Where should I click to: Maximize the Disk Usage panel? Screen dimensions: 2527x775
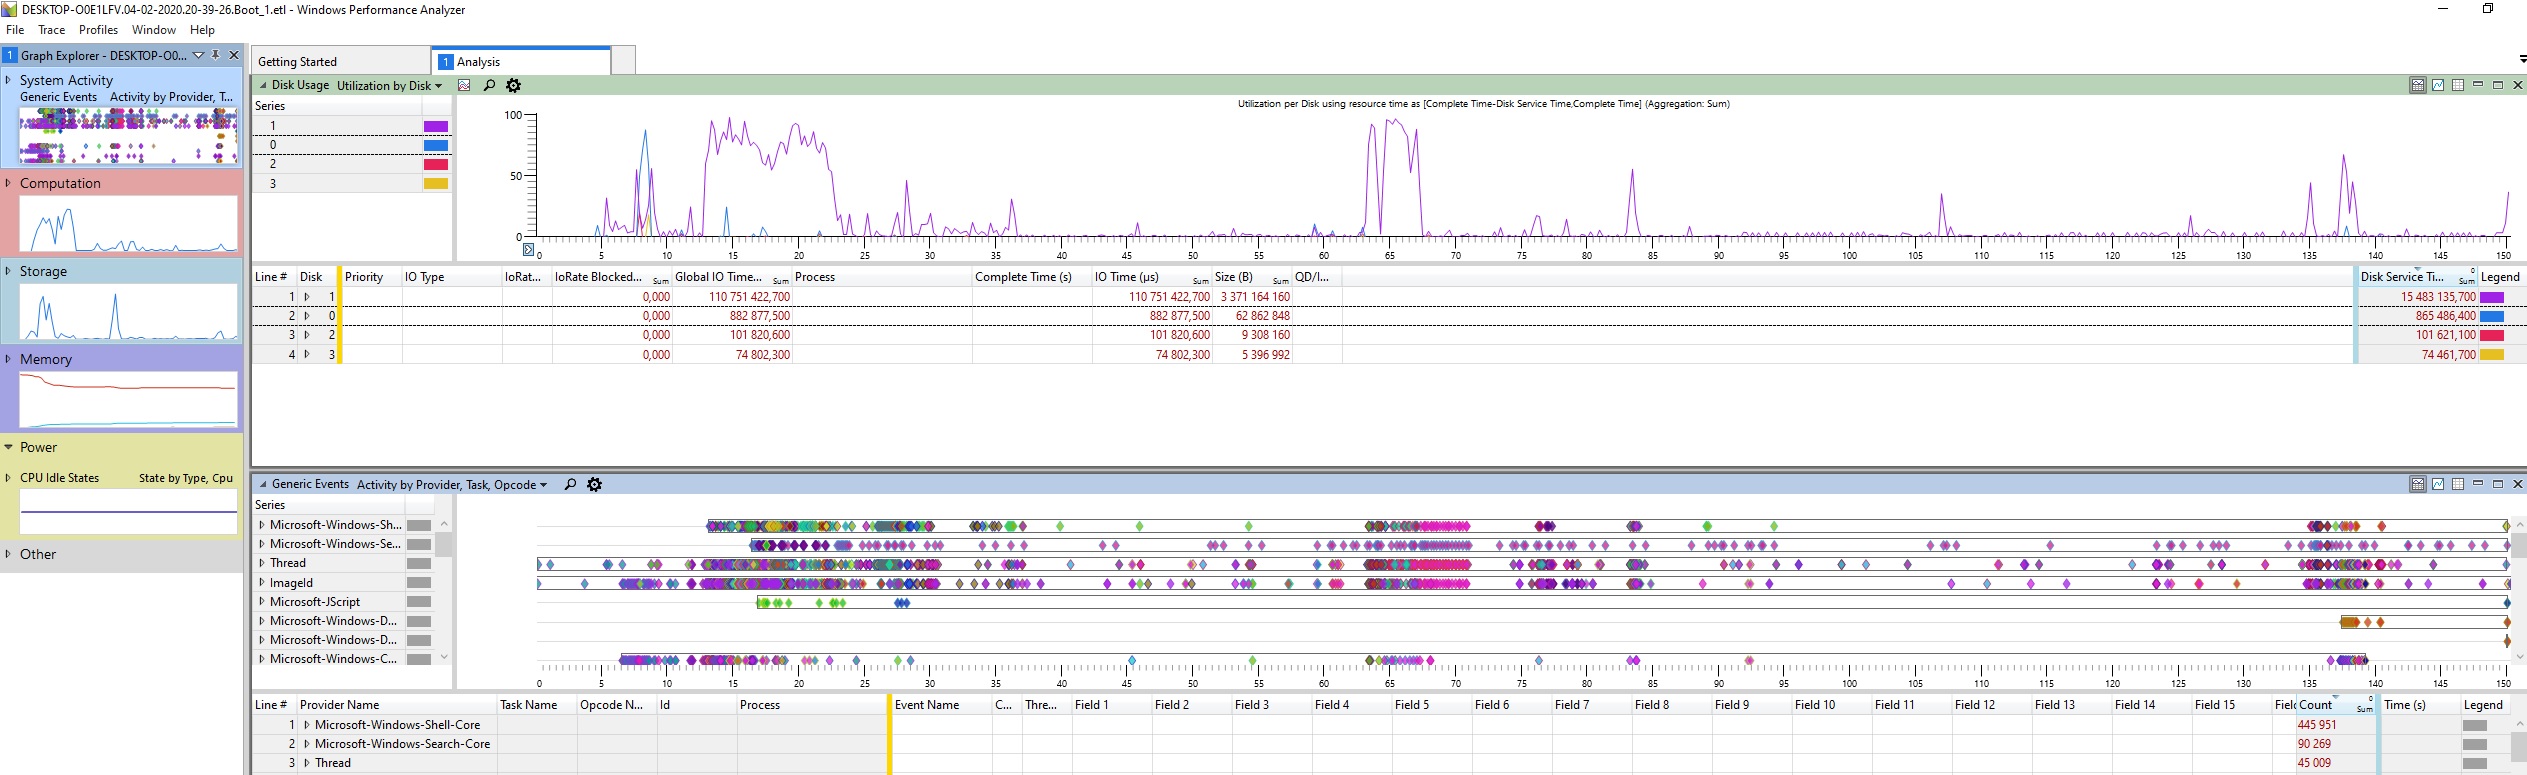(2498, 85)
